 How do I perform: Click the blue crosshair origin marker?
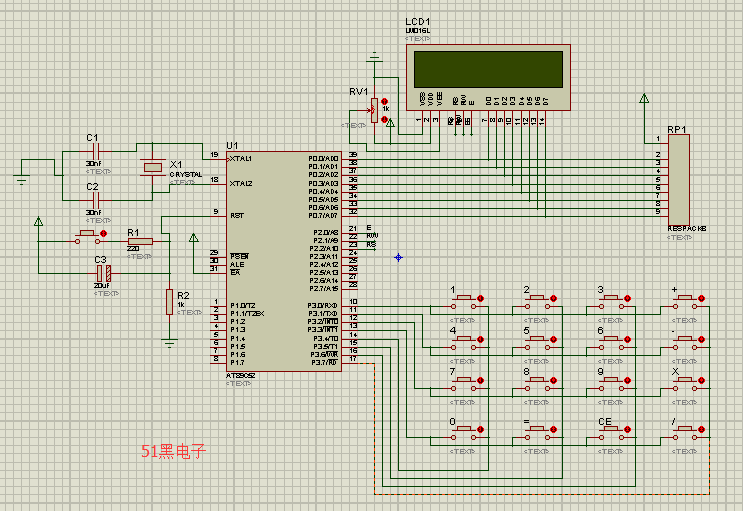point(399,257)
